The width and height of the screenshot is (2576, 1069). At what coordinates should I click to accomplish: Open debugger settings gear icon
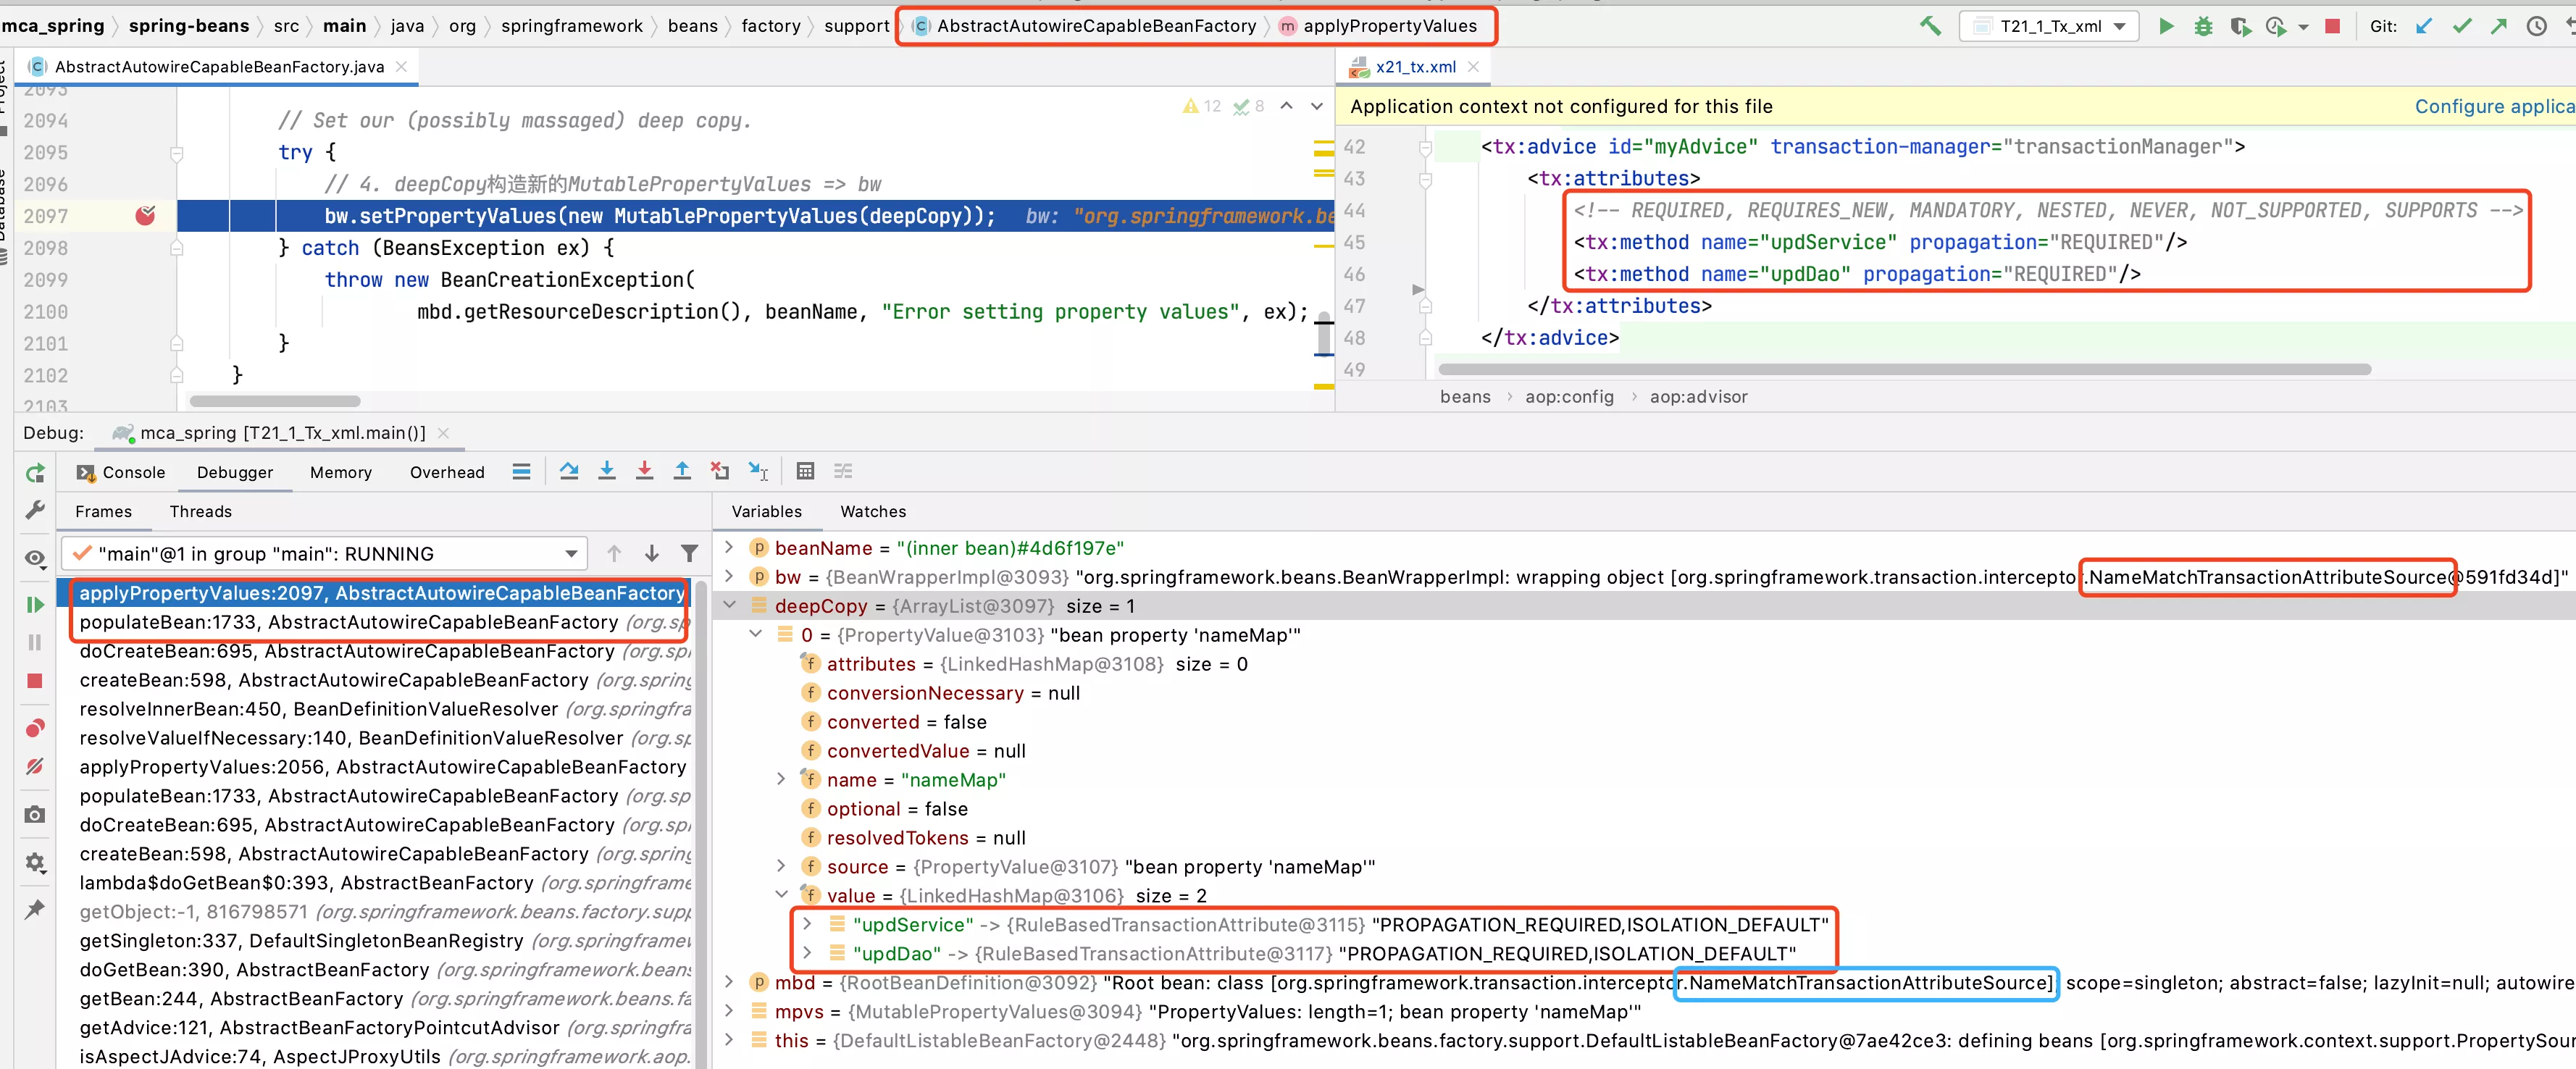click(x=35, y=862)
